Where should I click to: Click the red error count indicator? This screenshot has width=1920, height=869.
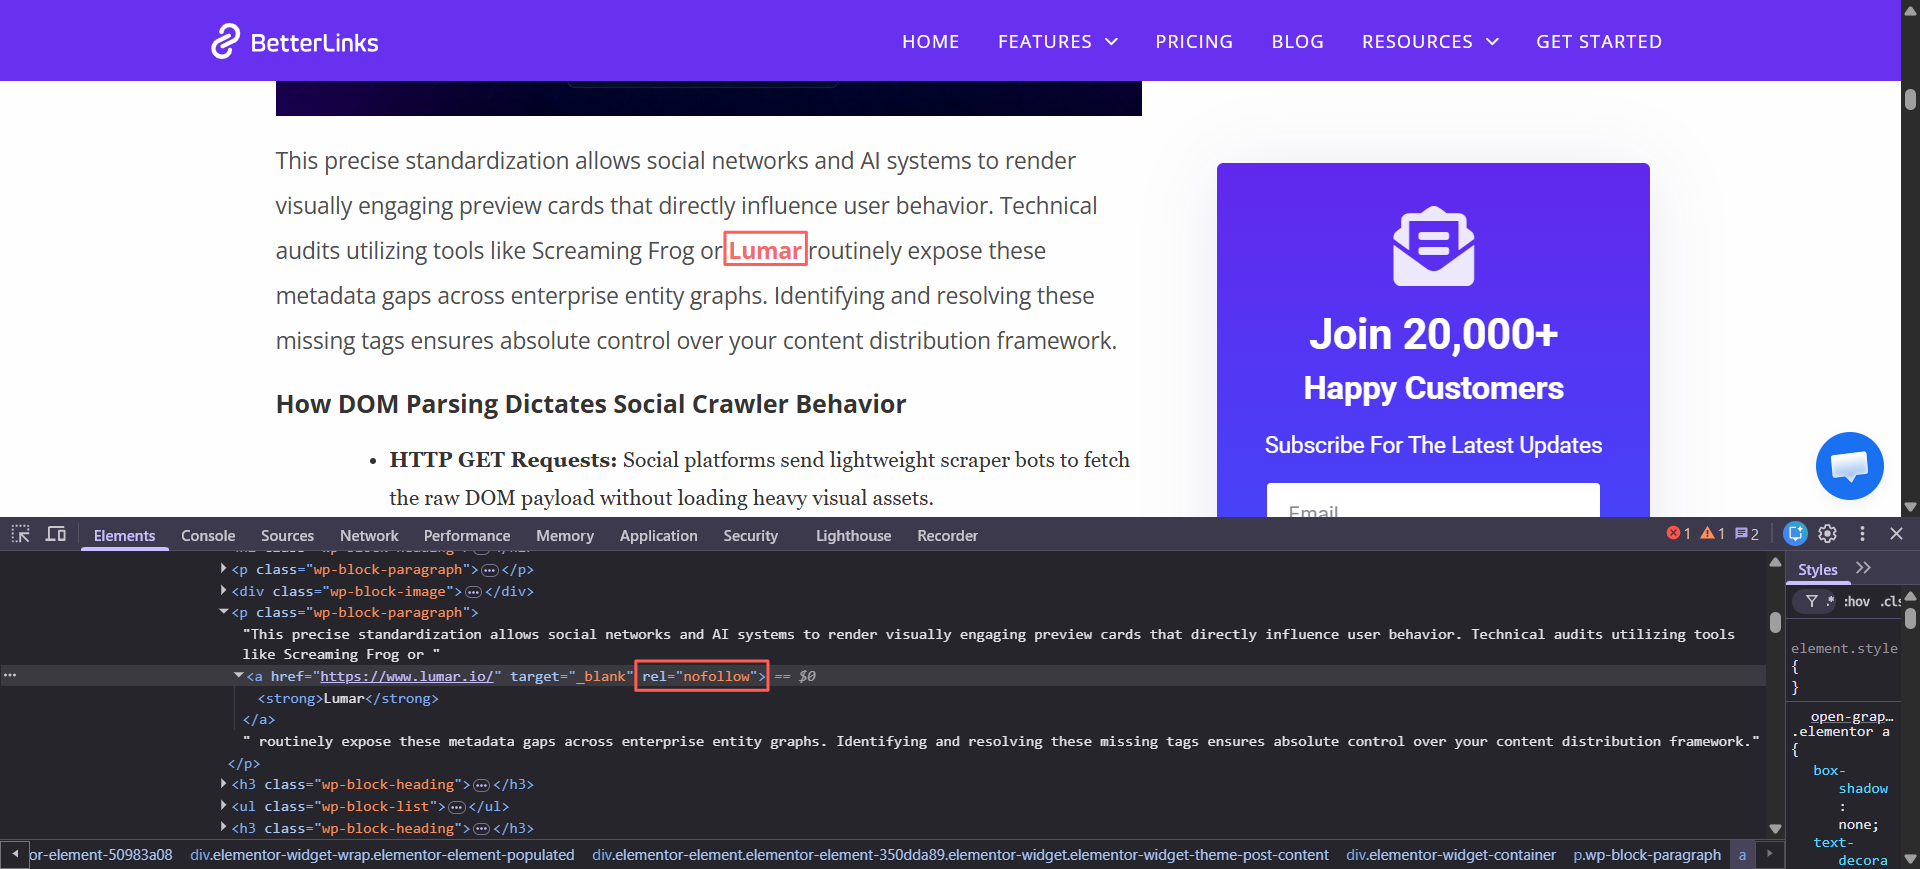pos(1679,534)
